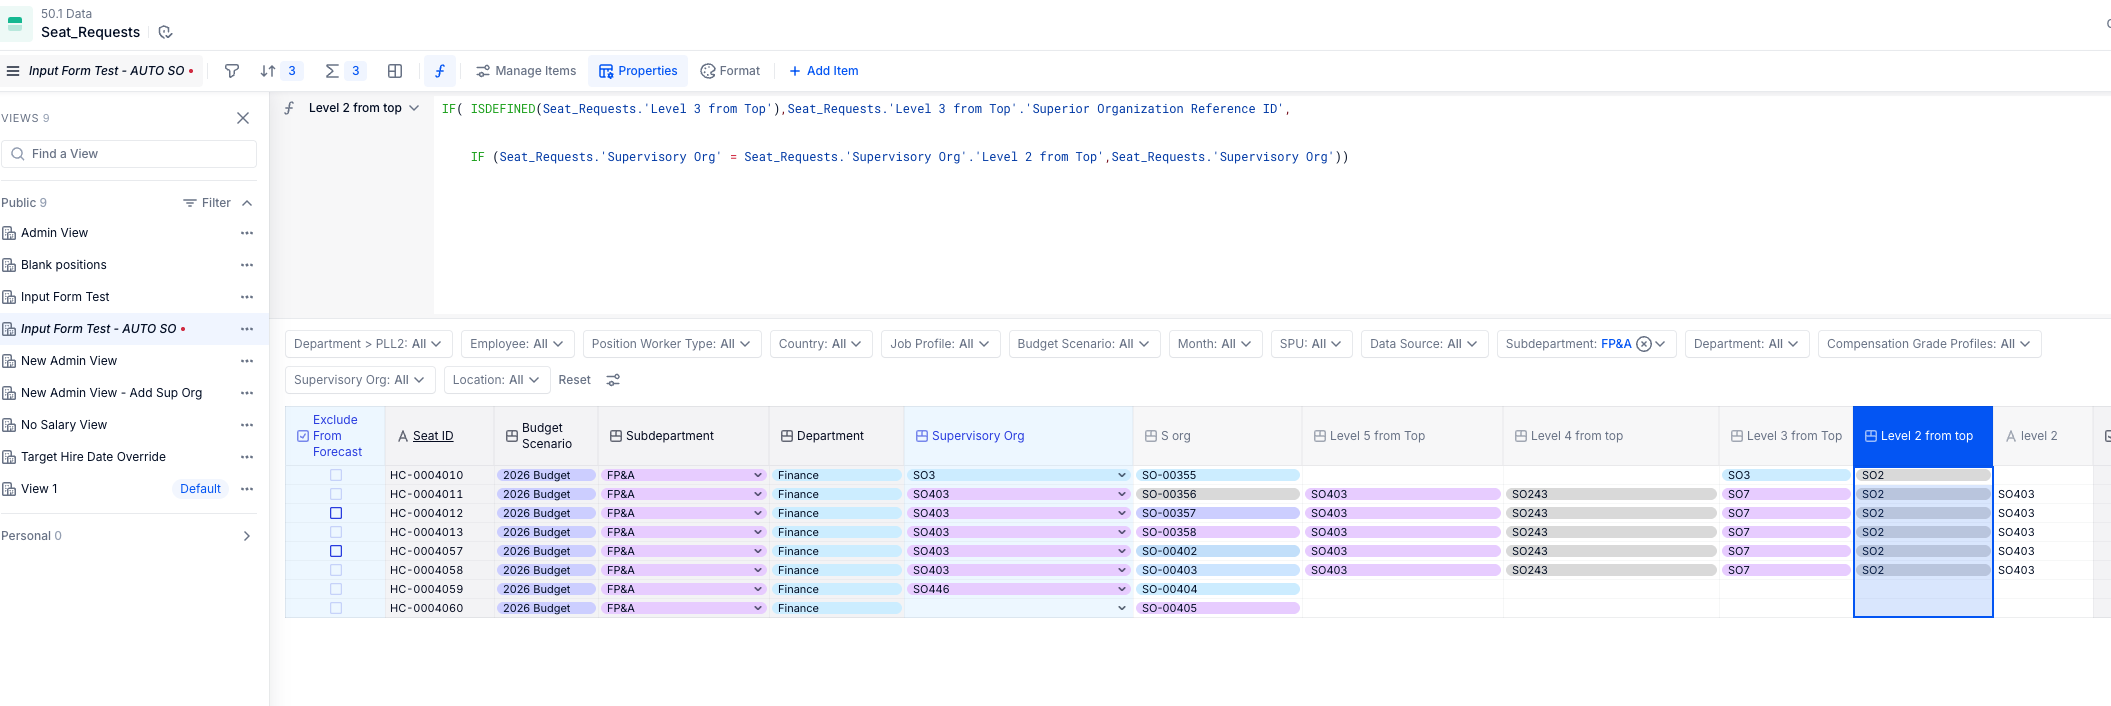The height and width of the screenshot is (706, 2111).
Task: Focus the Find a View search box
Action: [x=129, y=154]
